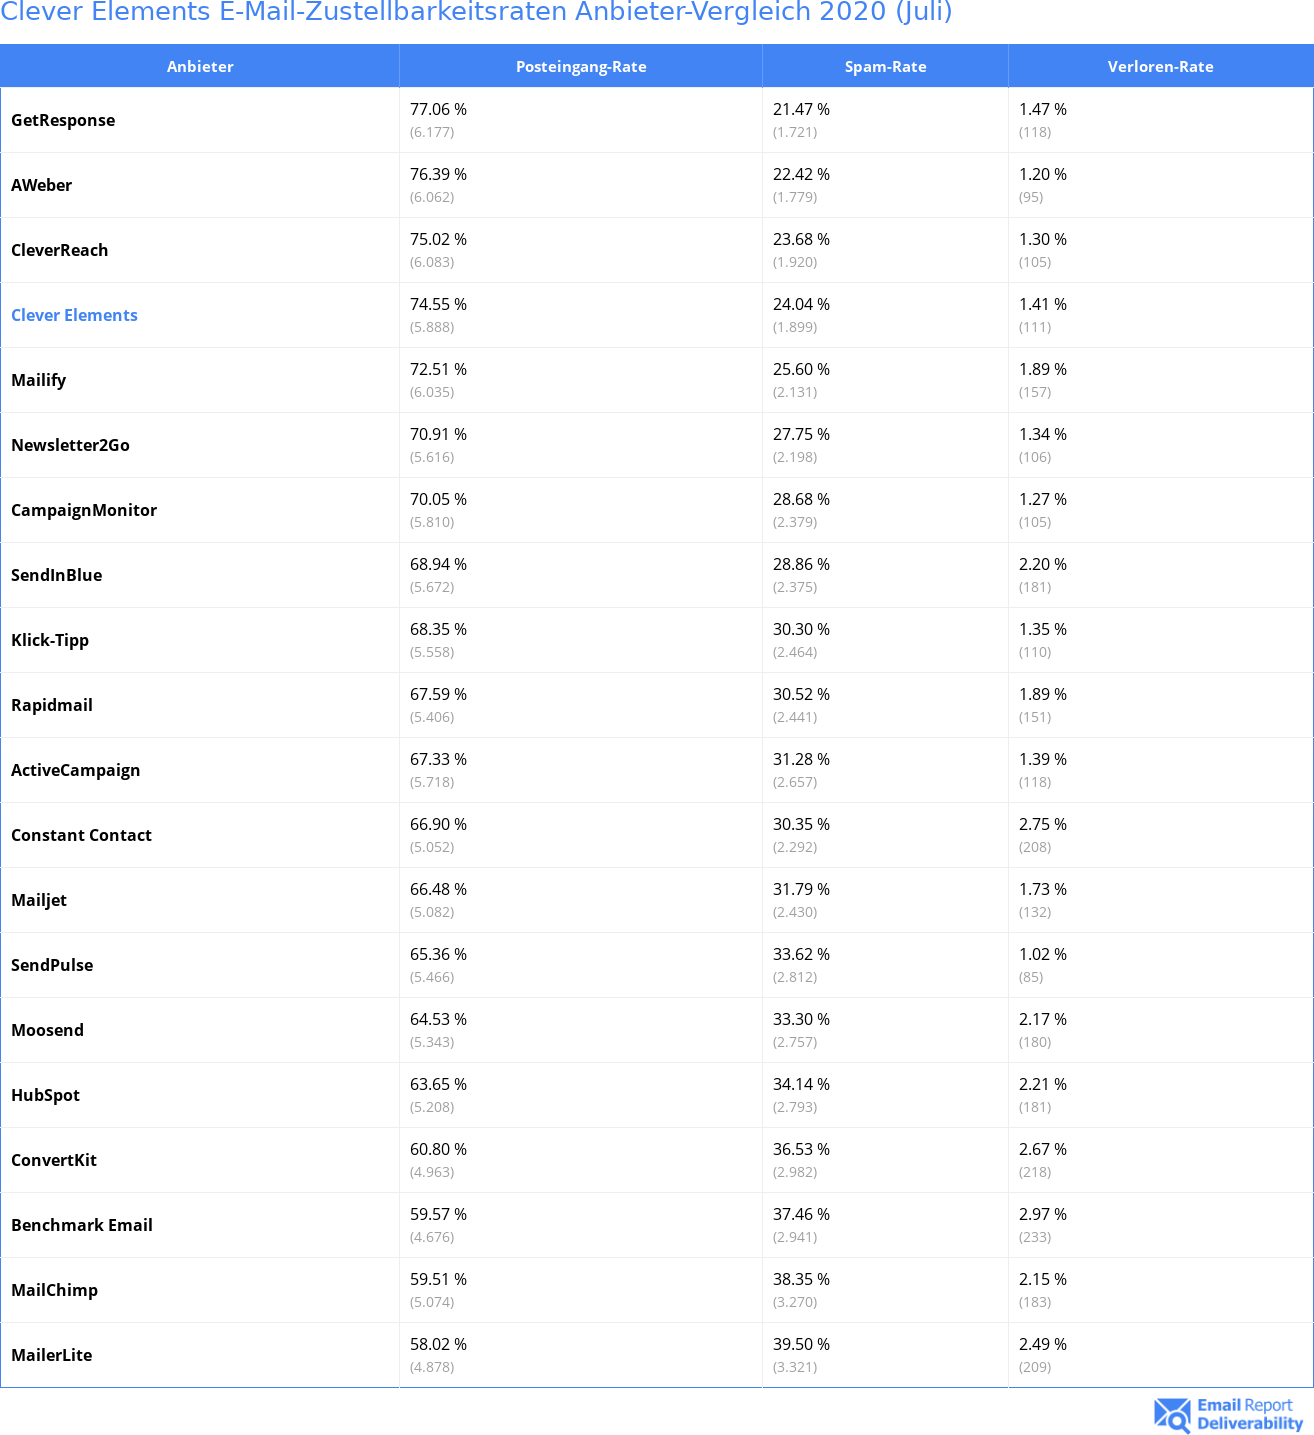
Task: Click the Spam-Rate column header
Action: [885, 66]
